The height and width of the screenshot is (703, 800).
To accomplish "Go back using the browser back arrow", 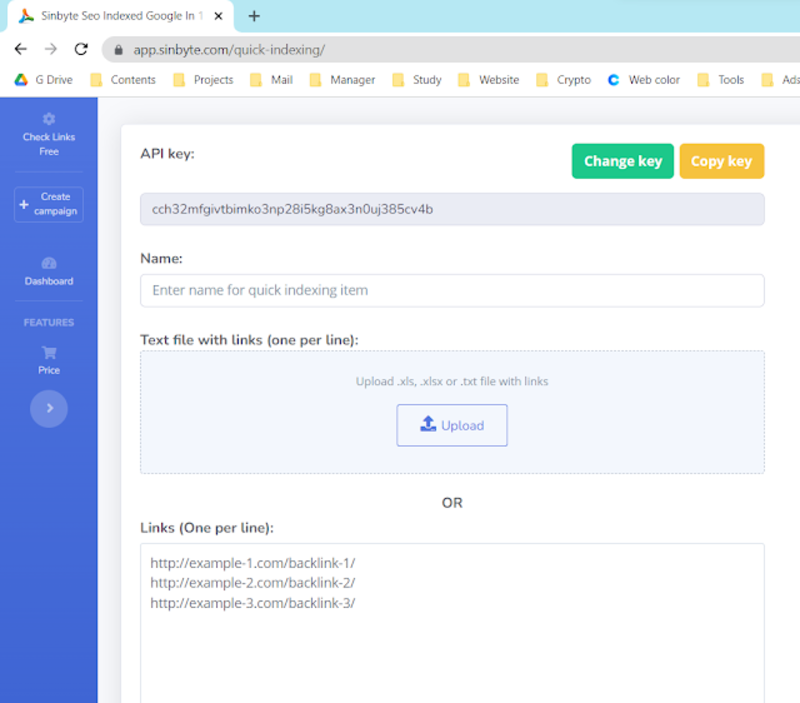I will pos(20,47).
